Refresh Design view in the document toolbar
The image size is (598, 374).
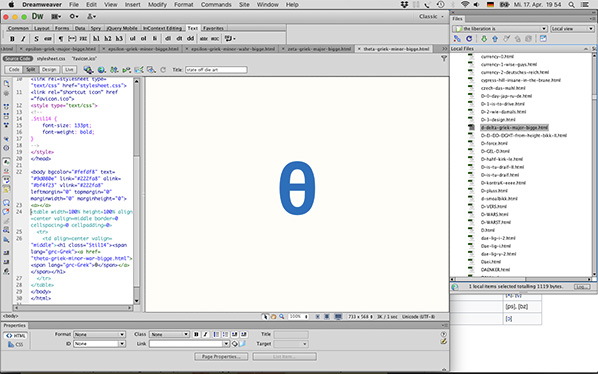coord(163,70)
